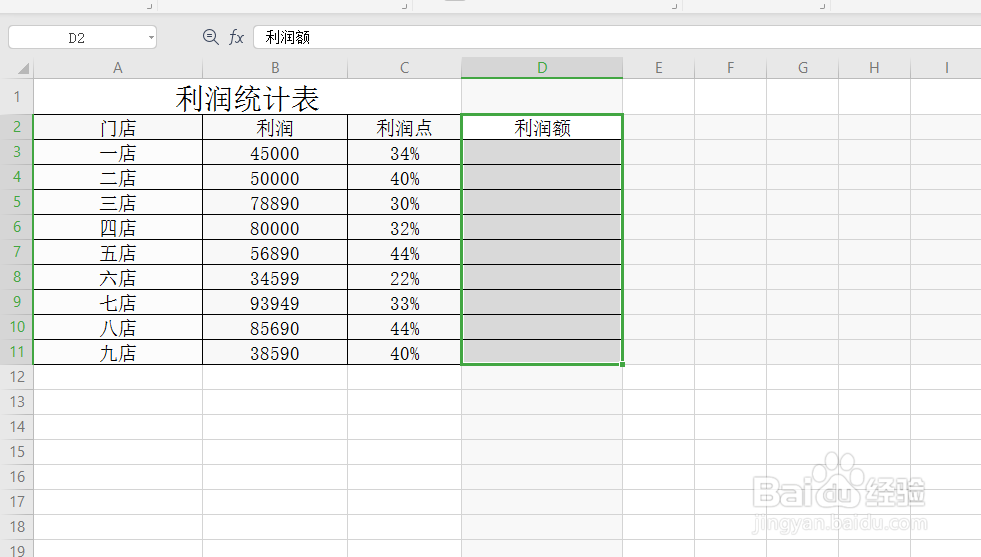This screenshot has height=557, width=981.
Task: Select row 2 header
Action: point(17,127)
